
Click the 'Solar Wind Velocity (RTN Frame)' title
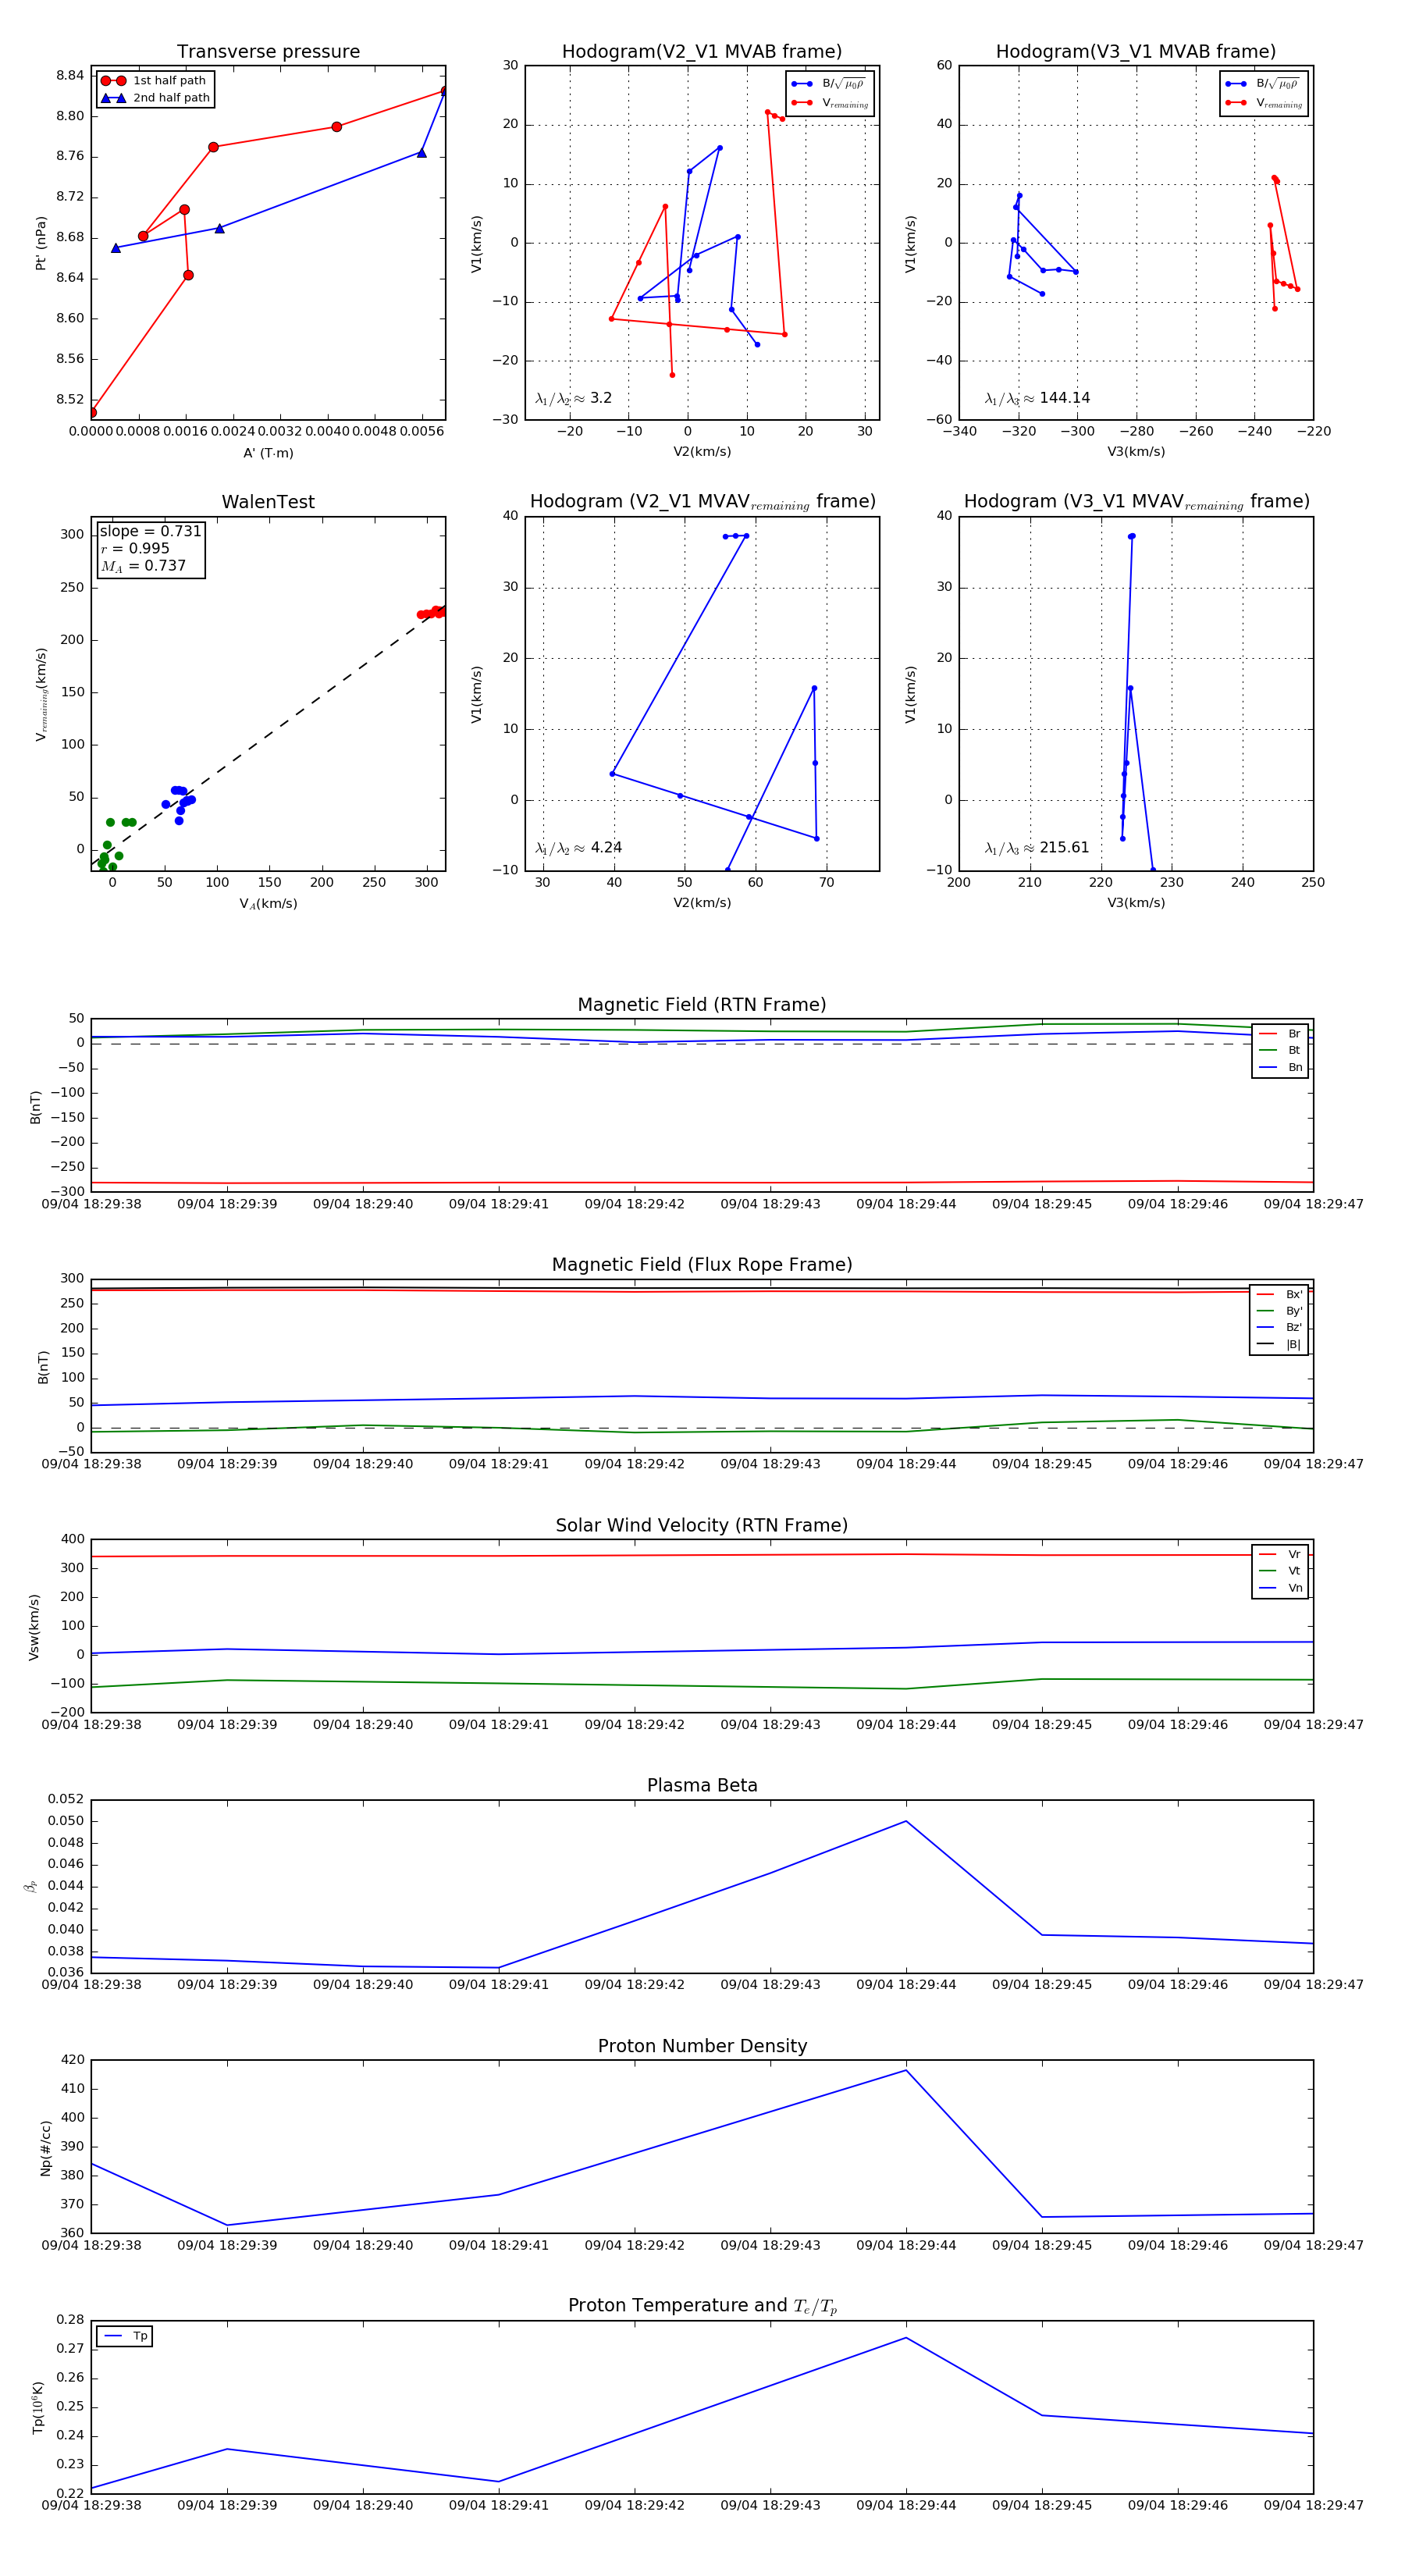click(701, 1525)
